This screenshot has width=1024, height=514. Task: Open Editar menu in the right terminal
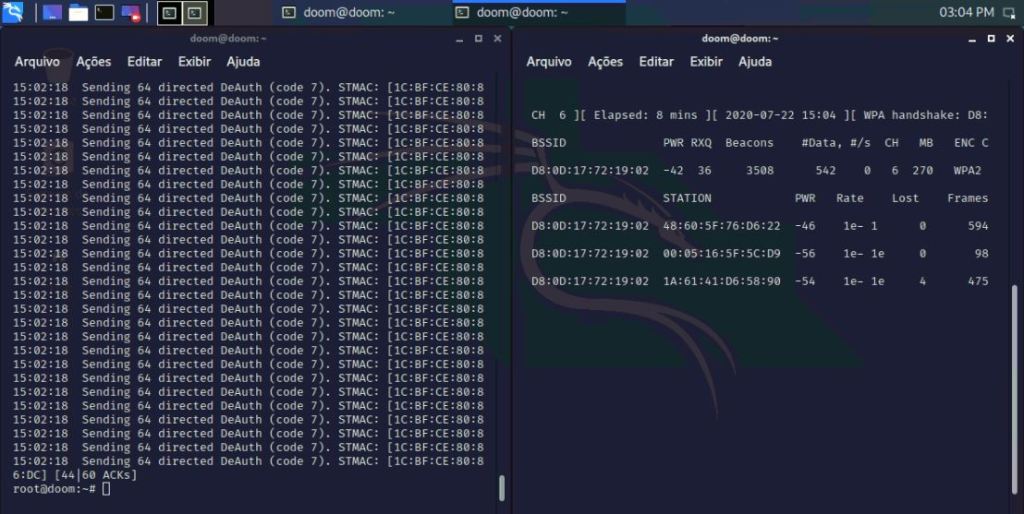click(656, 62)
